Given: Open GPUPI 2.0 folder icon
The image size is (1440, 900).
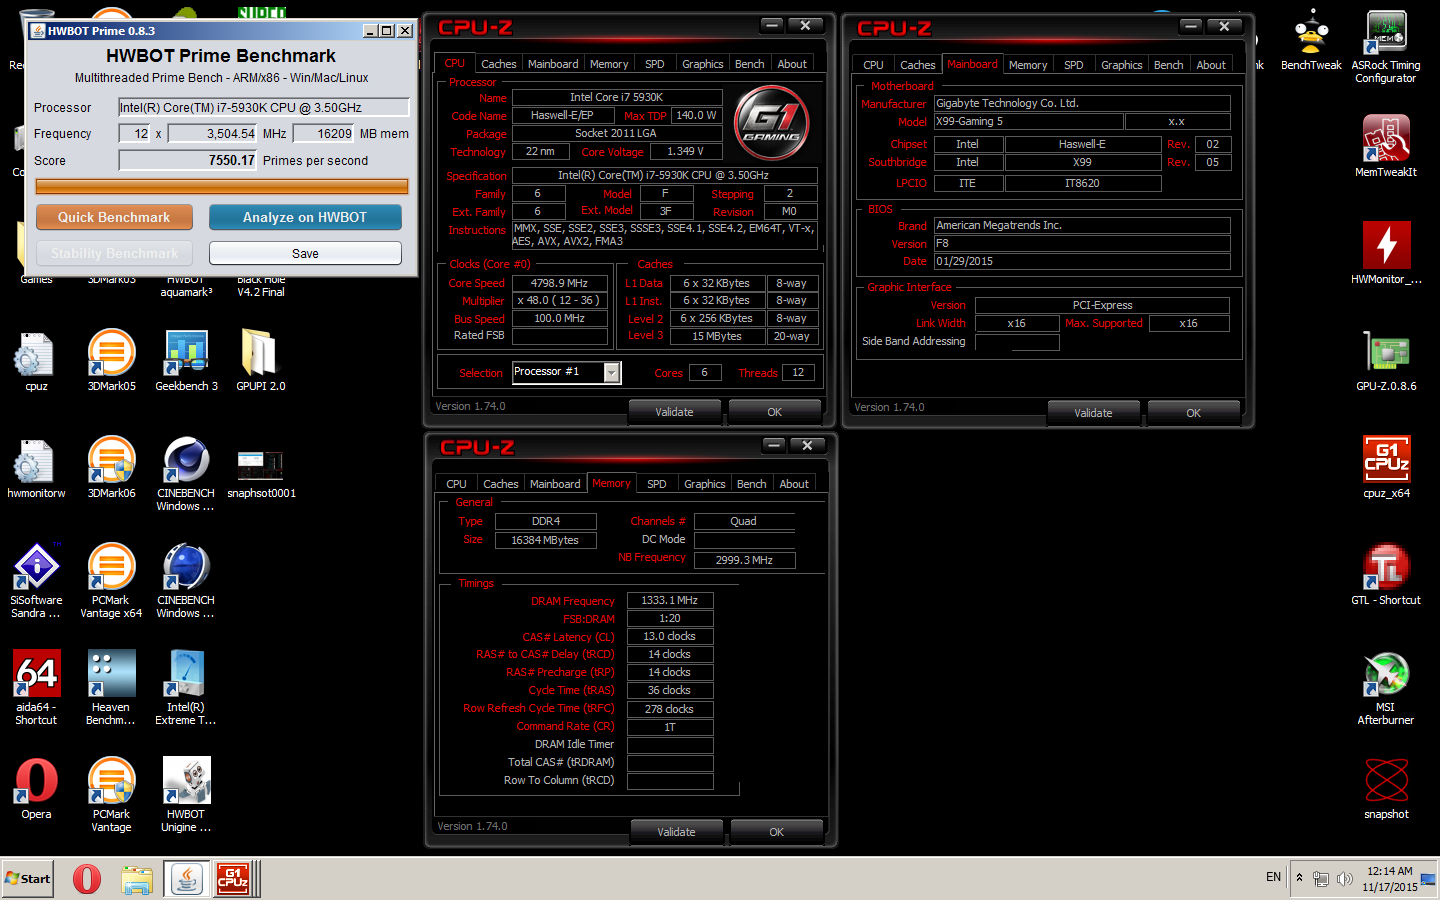Looking at the screenshot, I should coord(260,360).
